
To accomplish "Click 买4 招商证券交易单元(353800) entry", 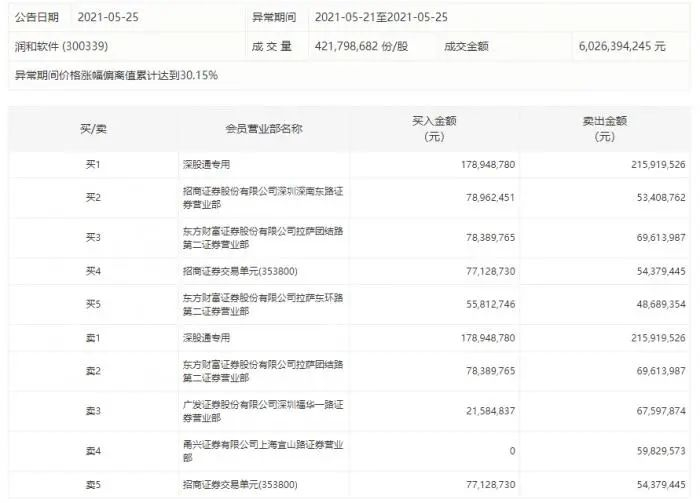I will click(x=240, y=271).
